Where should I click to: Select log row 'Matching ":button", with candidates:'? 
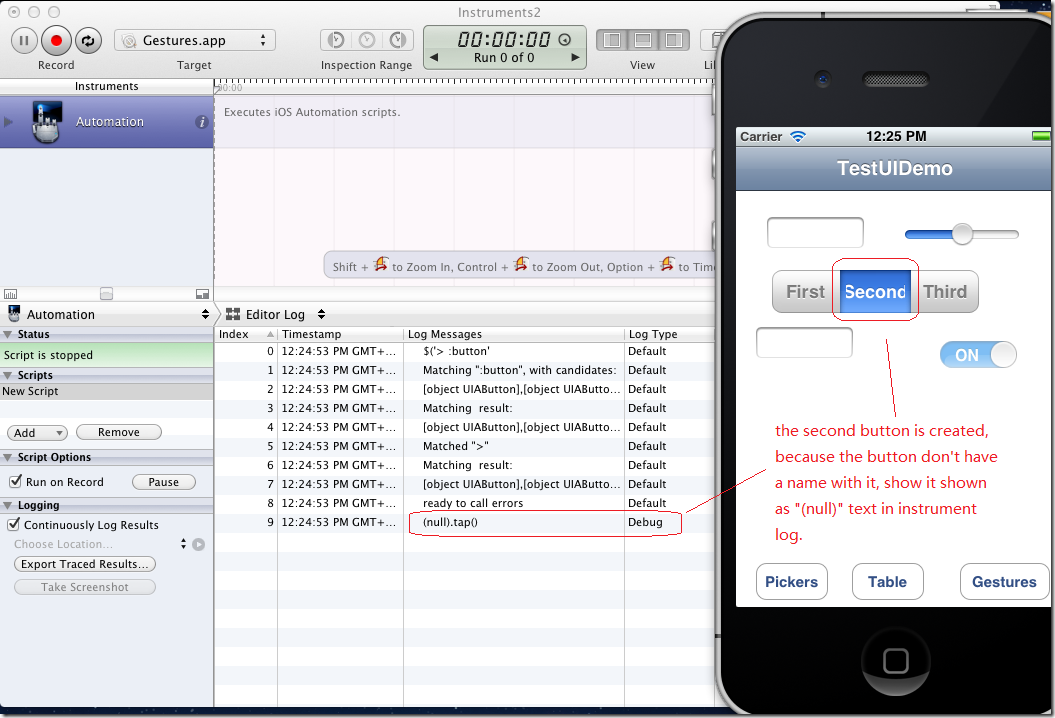[x=464, y=370]
